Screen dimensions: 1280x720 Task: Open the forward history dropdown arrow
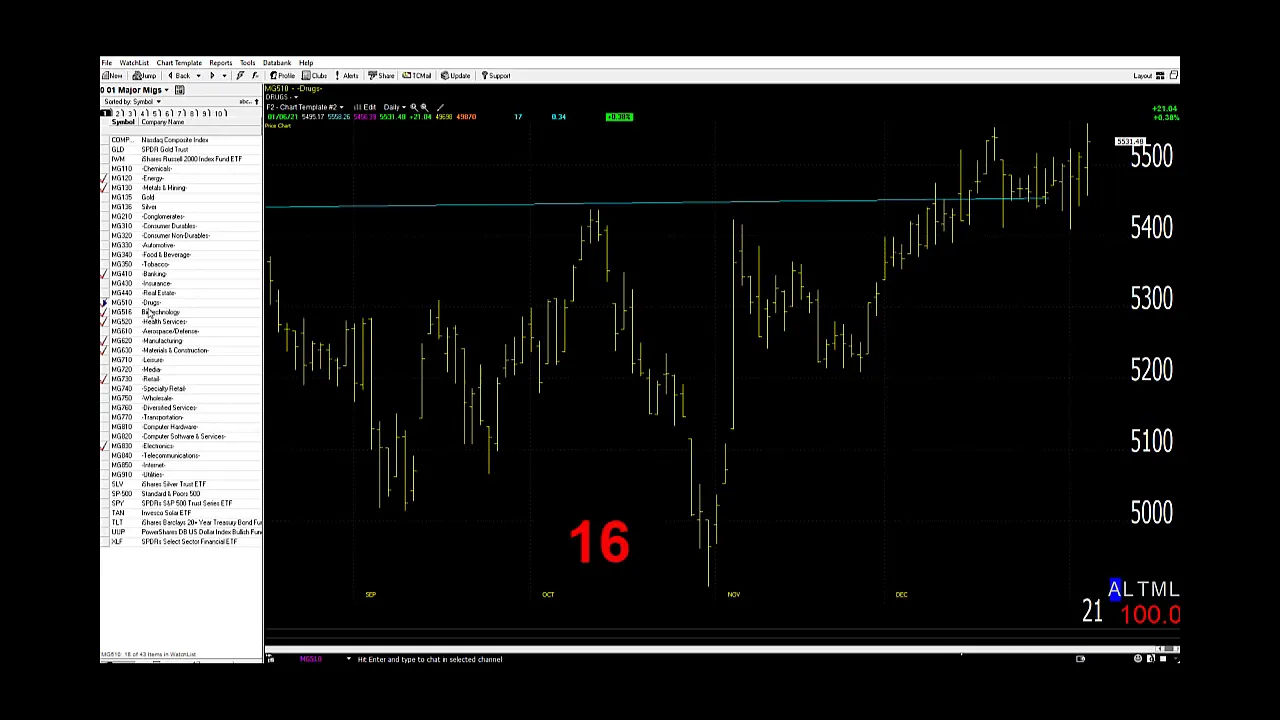click(x=224, y=76)
